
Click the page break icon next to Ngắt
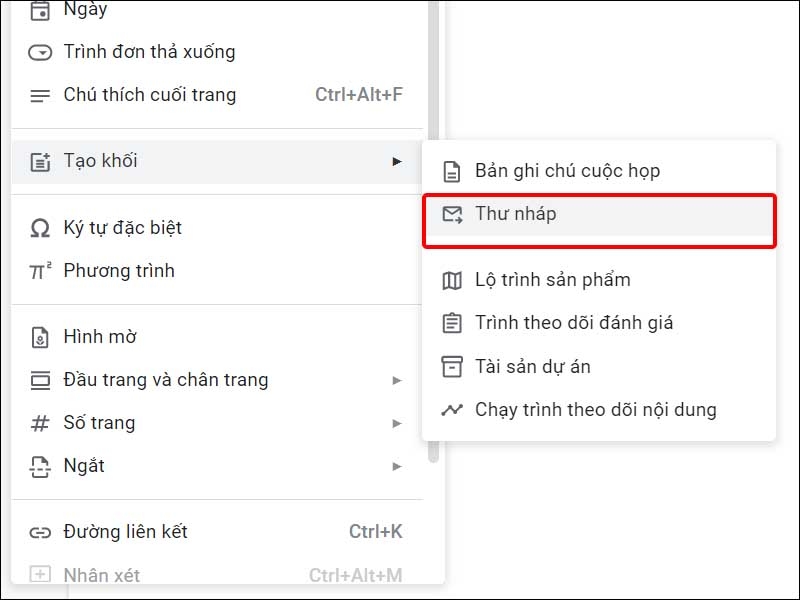(x=38, y=465)
